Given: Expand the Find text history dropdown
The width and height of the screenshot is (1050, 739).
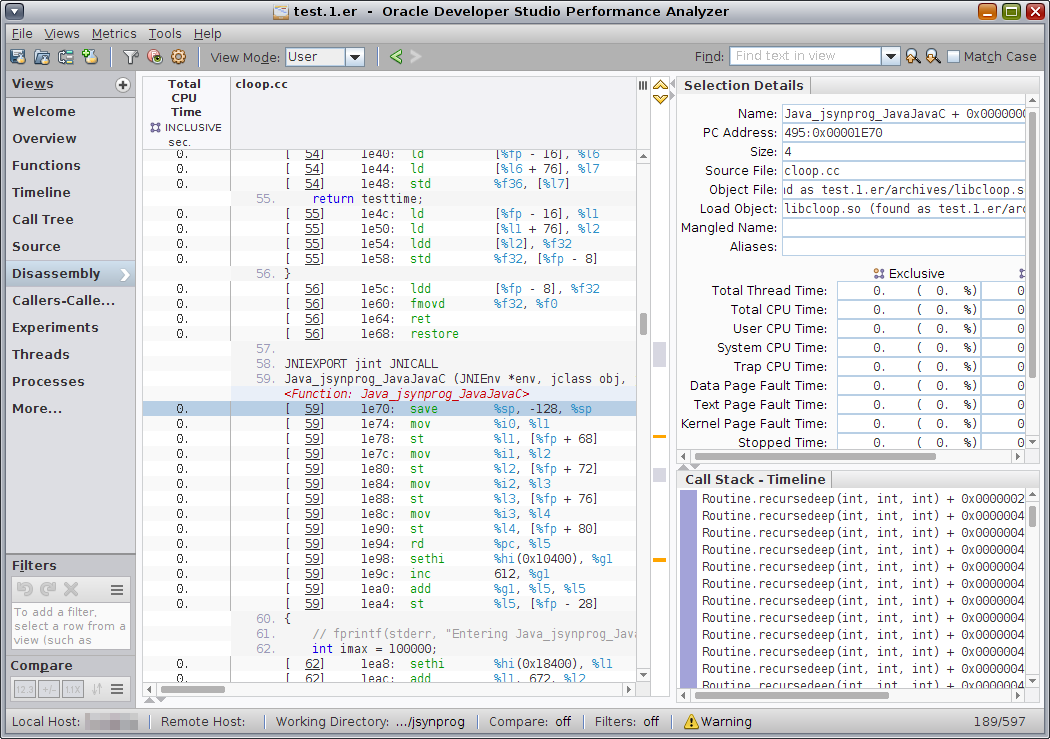Looking at the screenshot, I should 890,57.
